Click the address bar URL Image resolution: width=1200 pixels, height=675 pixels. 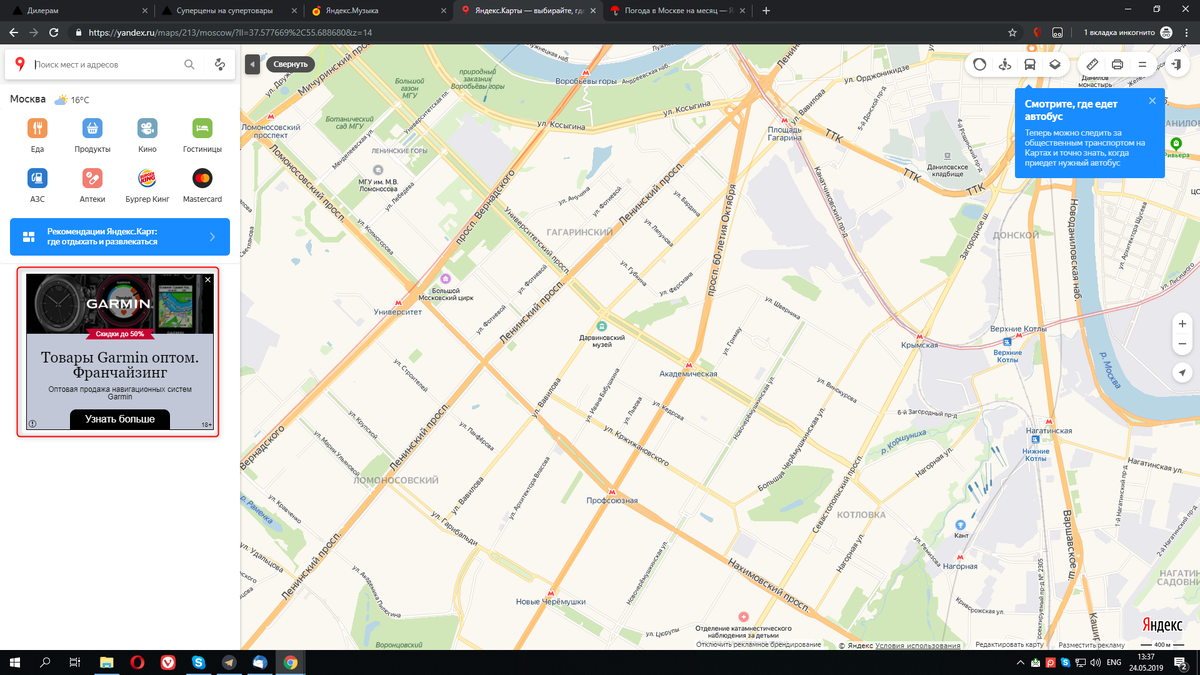click(x=230, y=32)
